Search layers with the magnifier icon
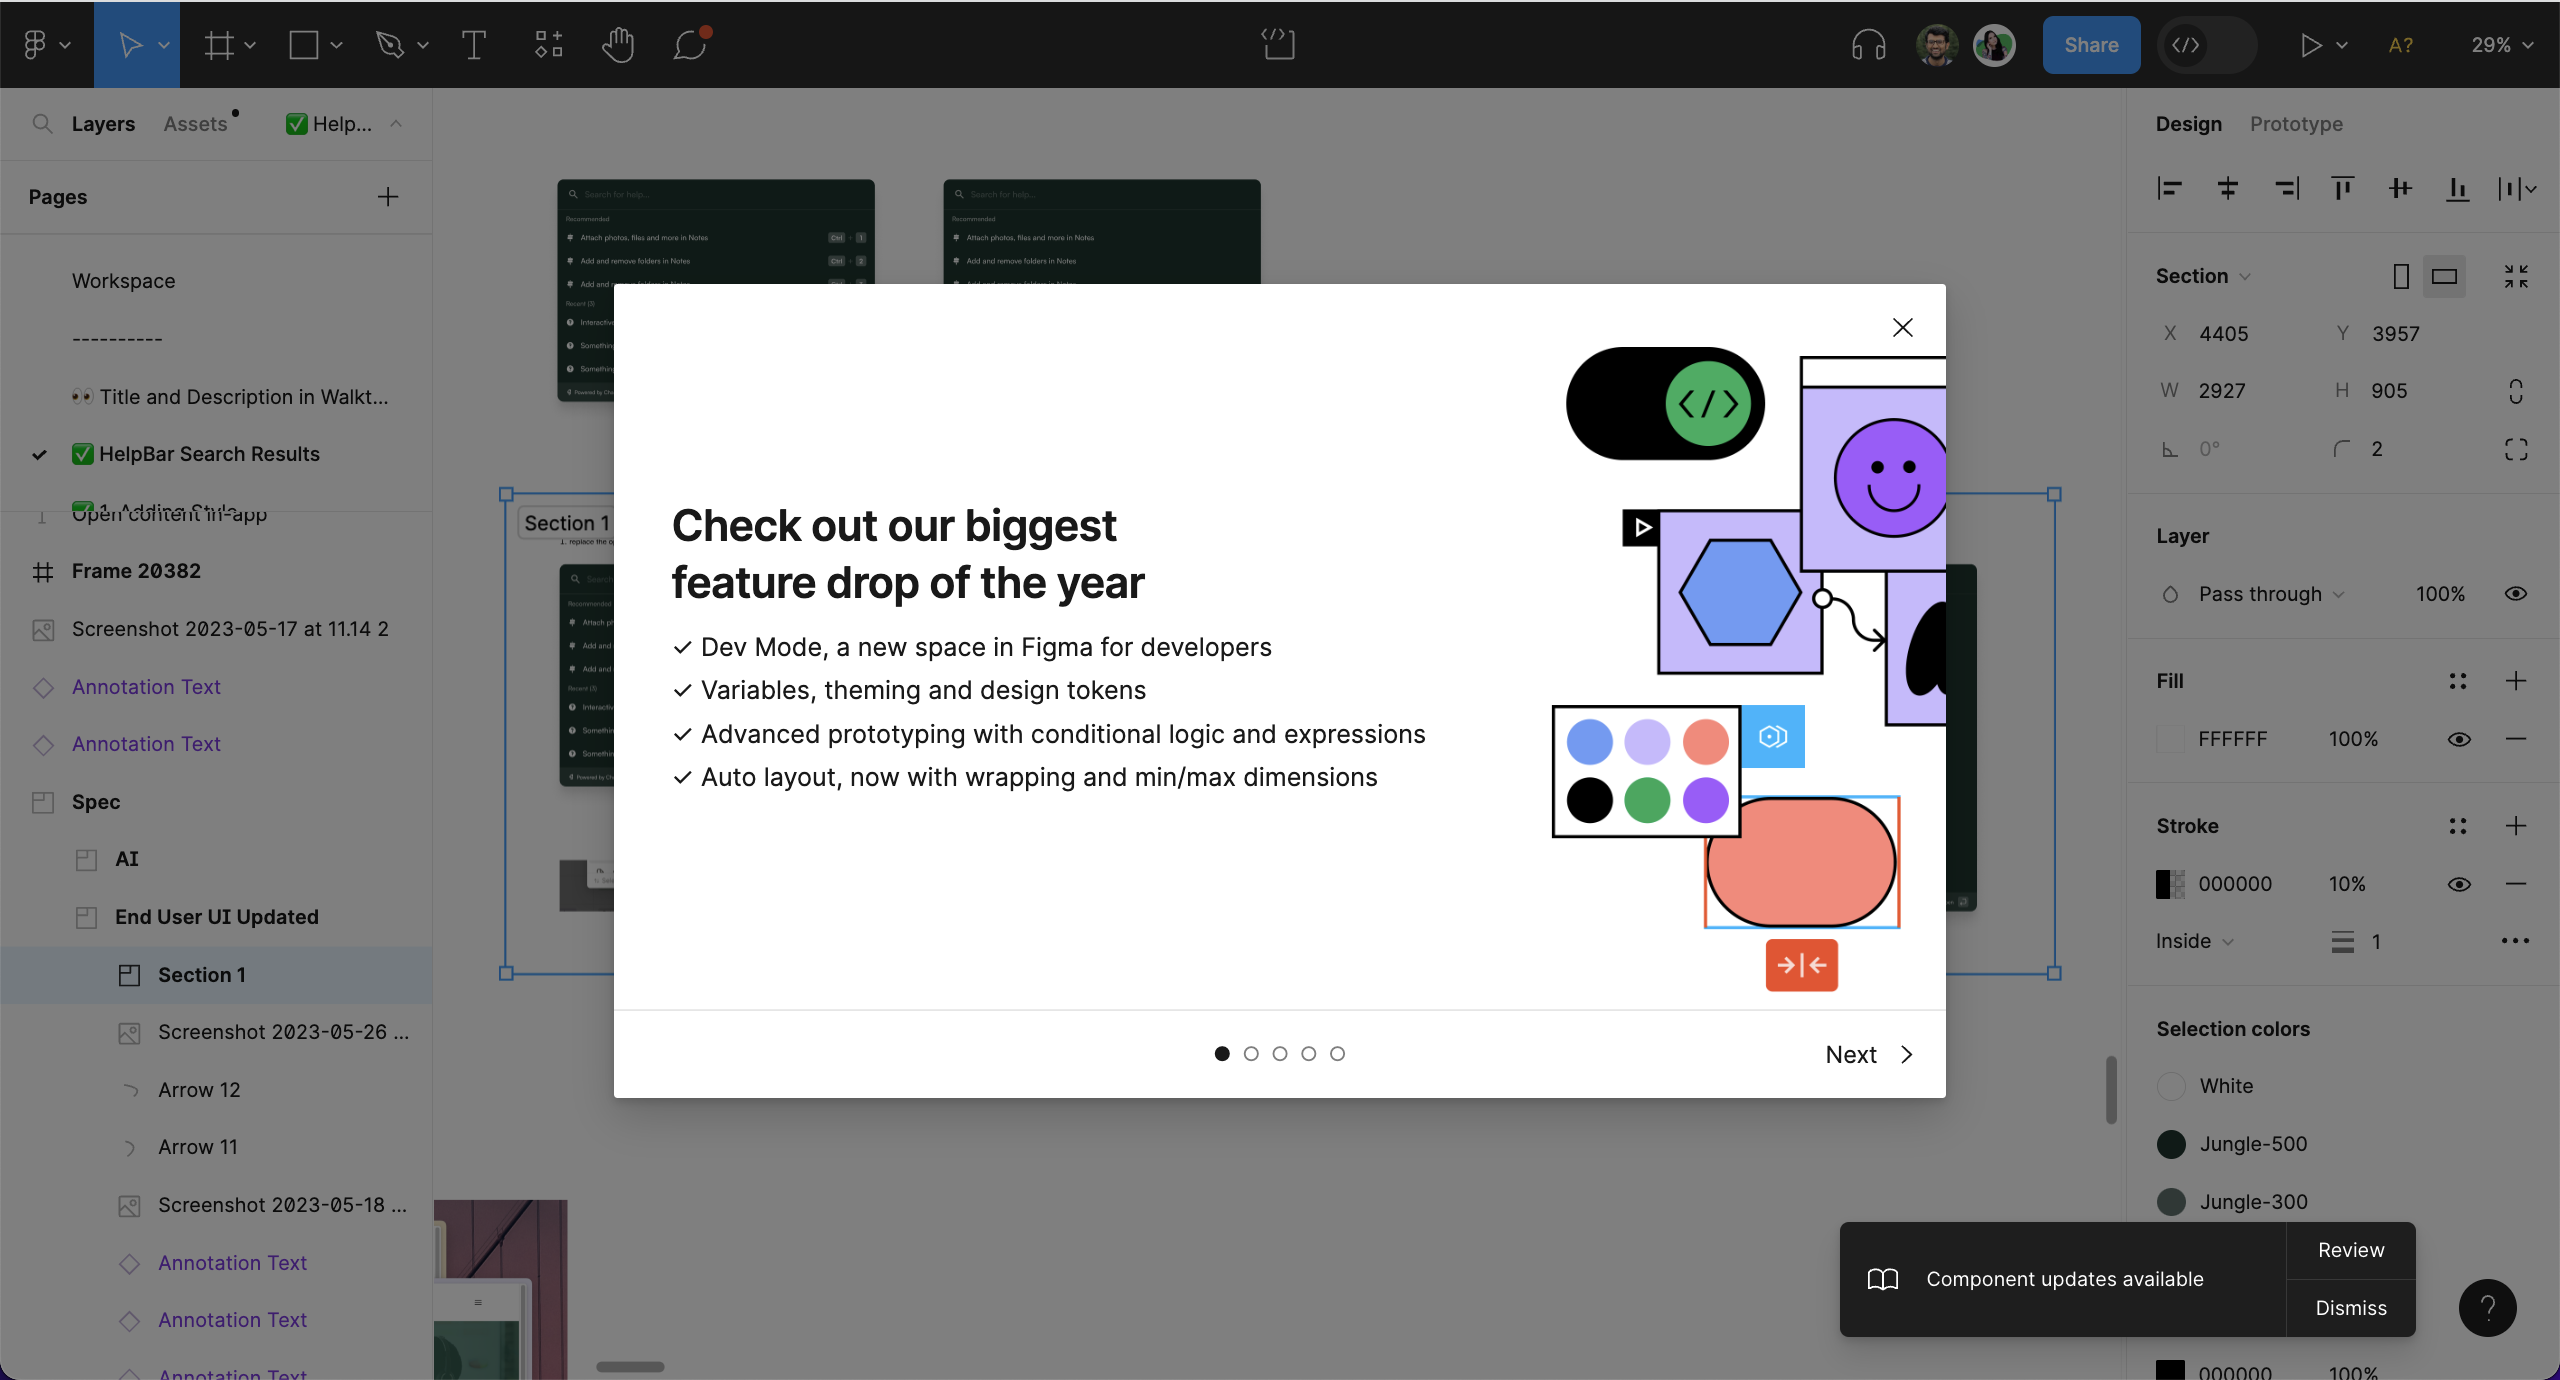The width and height of the screenshot is (2560, 1380). point(42,124)
